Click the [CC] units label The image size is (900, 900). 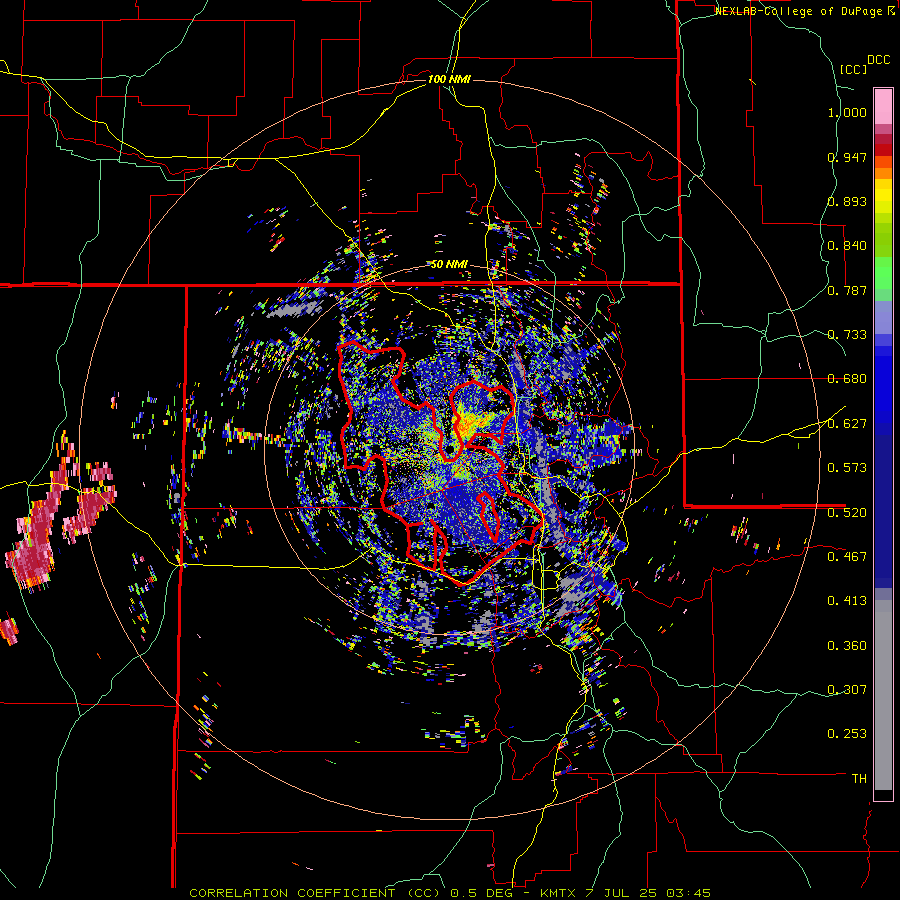[854, 69]
